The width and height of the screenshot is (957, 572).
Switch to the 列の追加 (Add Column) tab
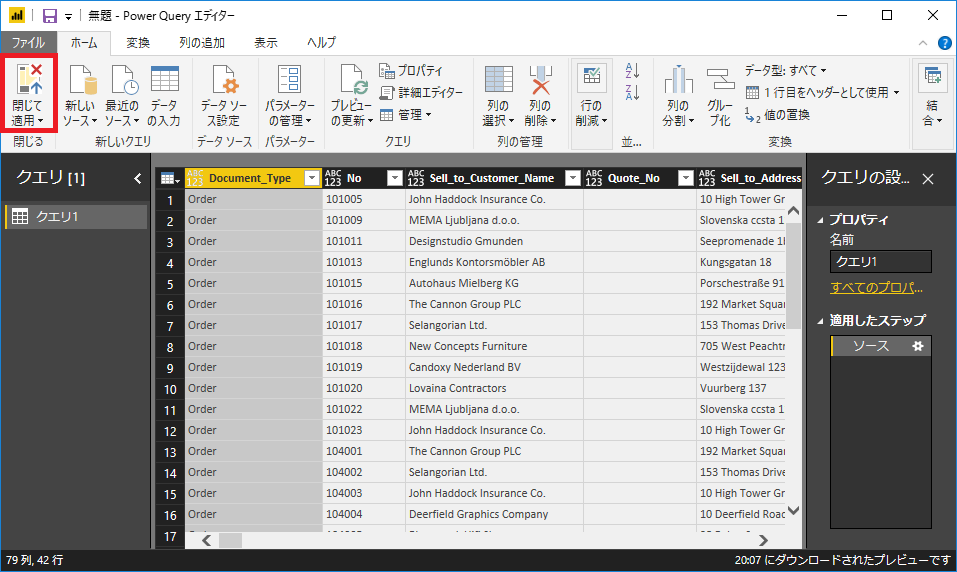[202, 43]
